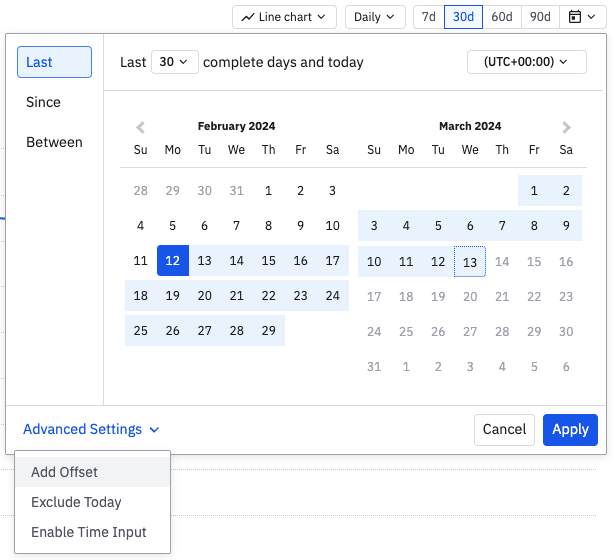This screenshot has height=560, width=614.
Task: Select the 90d range
Action: coord(540,17)
